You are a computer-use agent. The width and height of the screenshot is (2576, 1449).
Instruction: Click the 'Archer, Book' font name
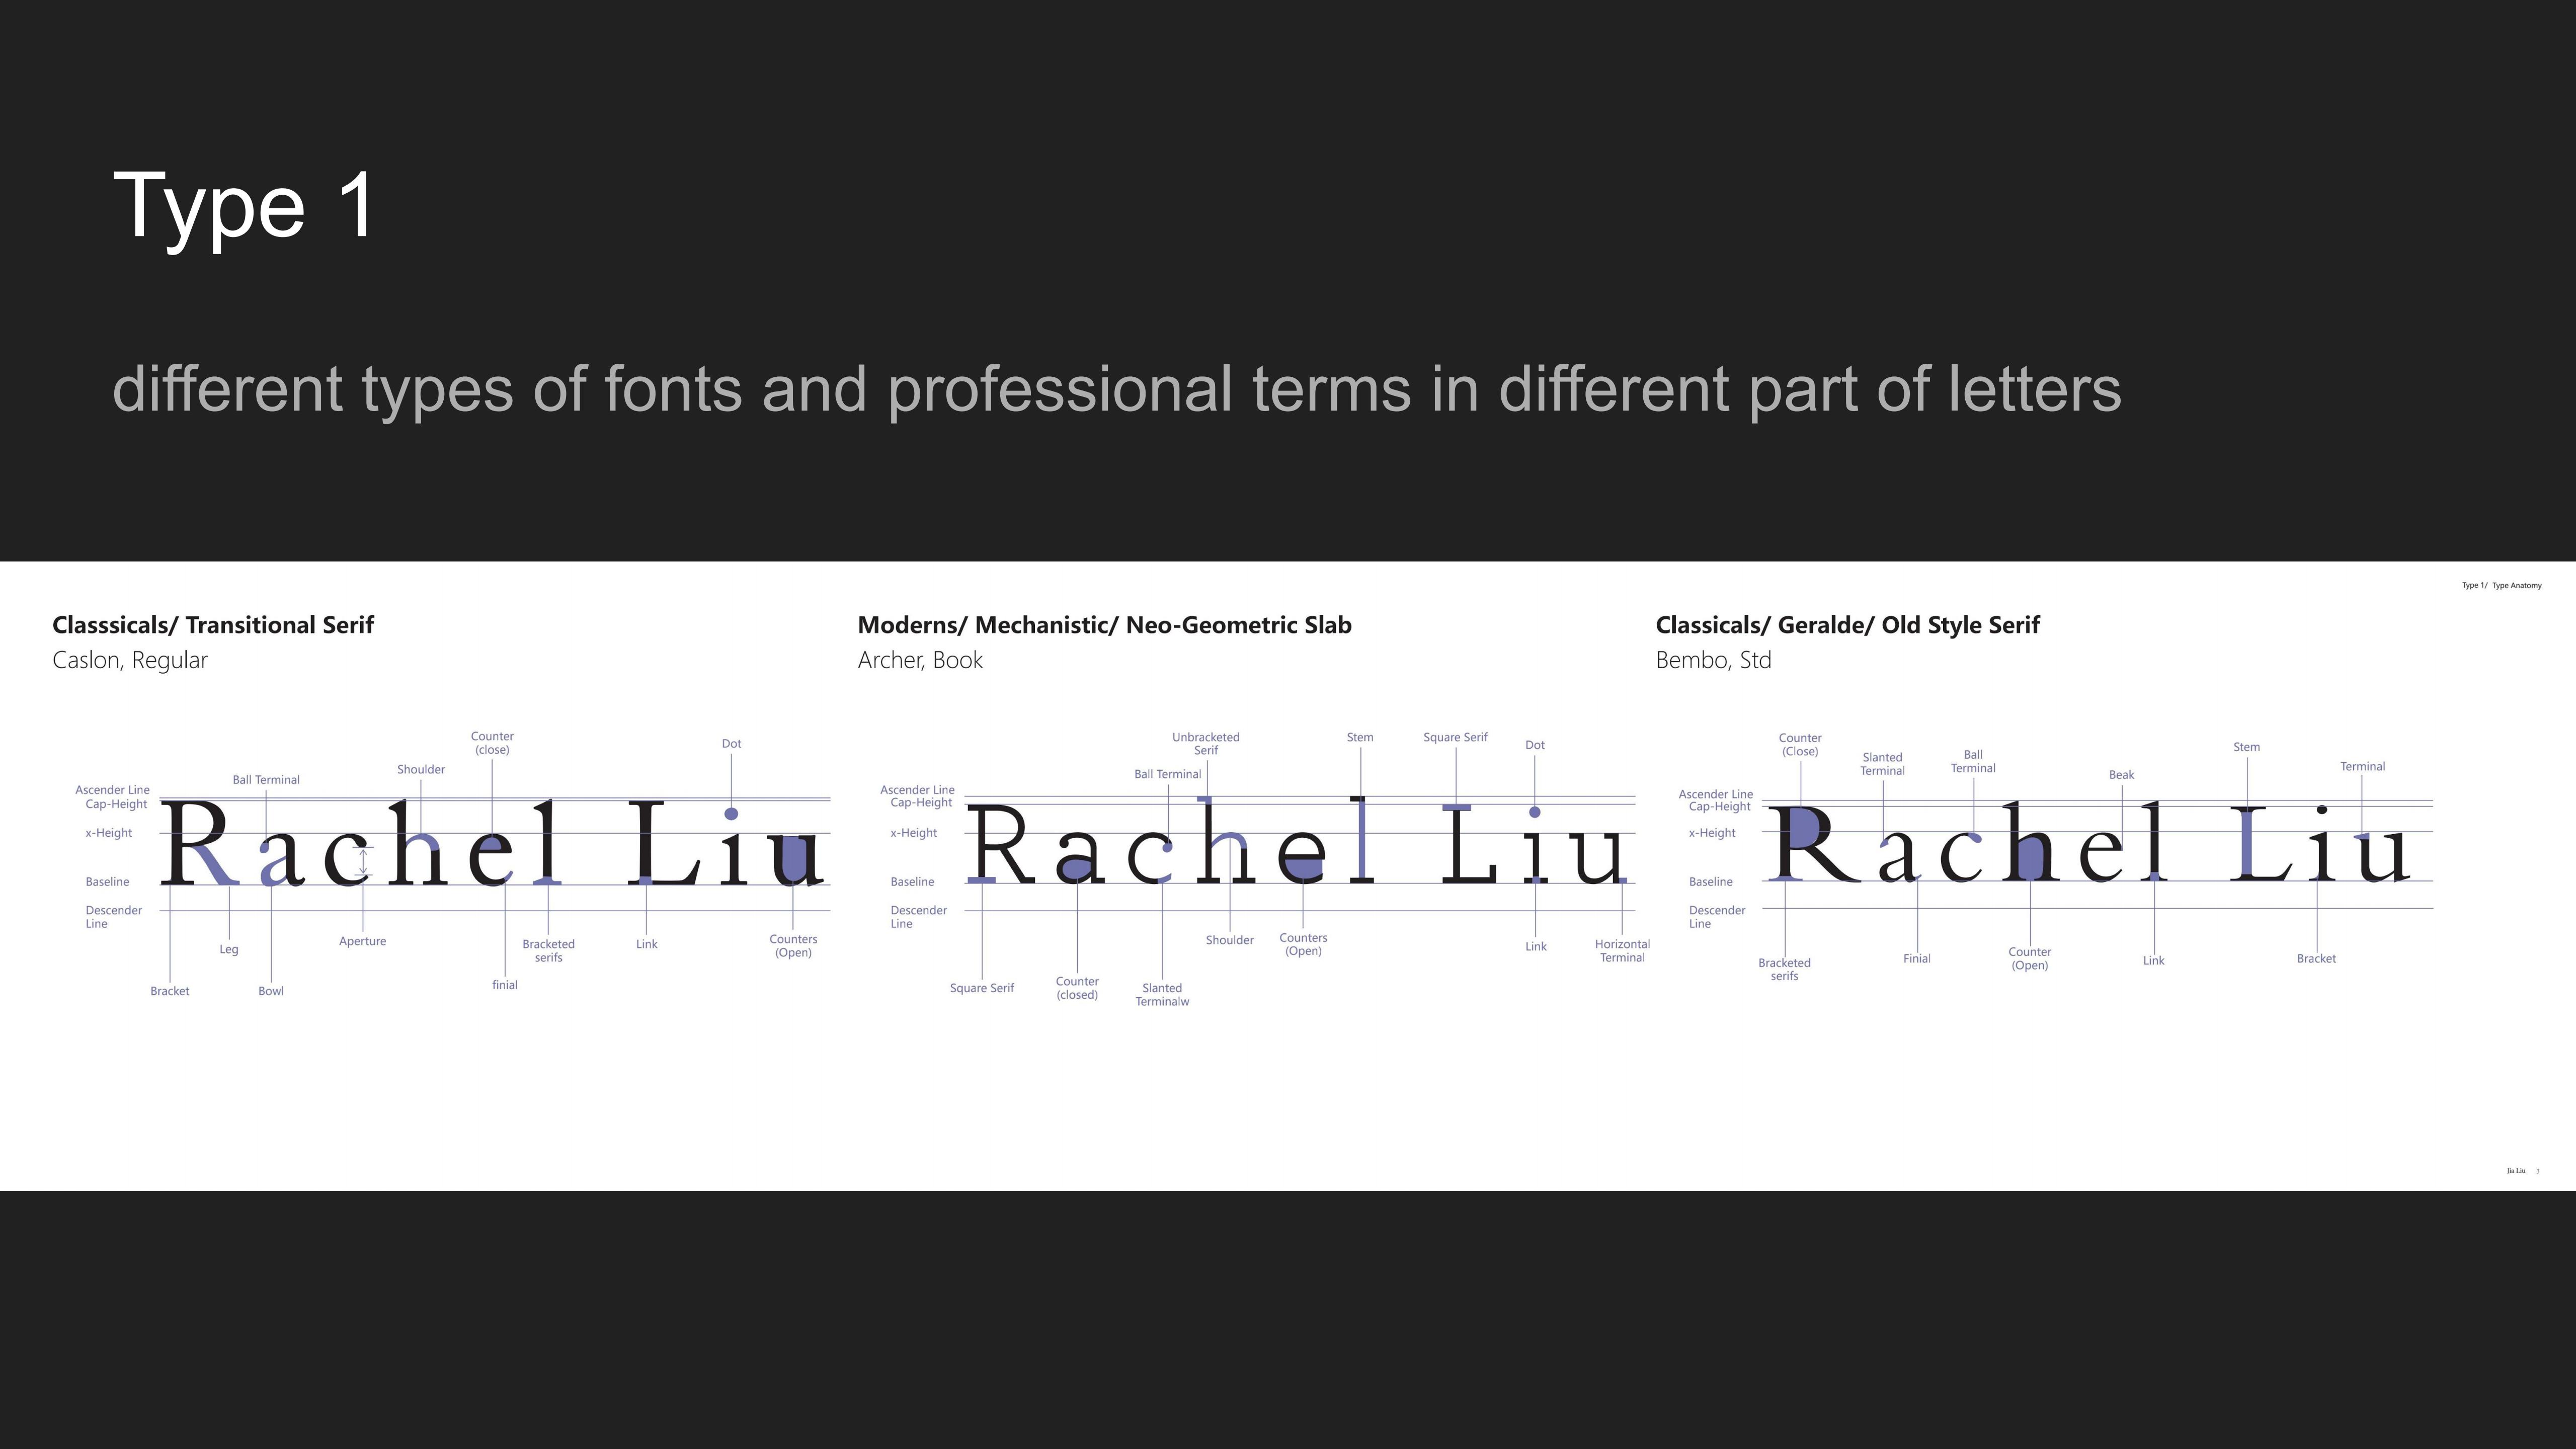(920, 660)
